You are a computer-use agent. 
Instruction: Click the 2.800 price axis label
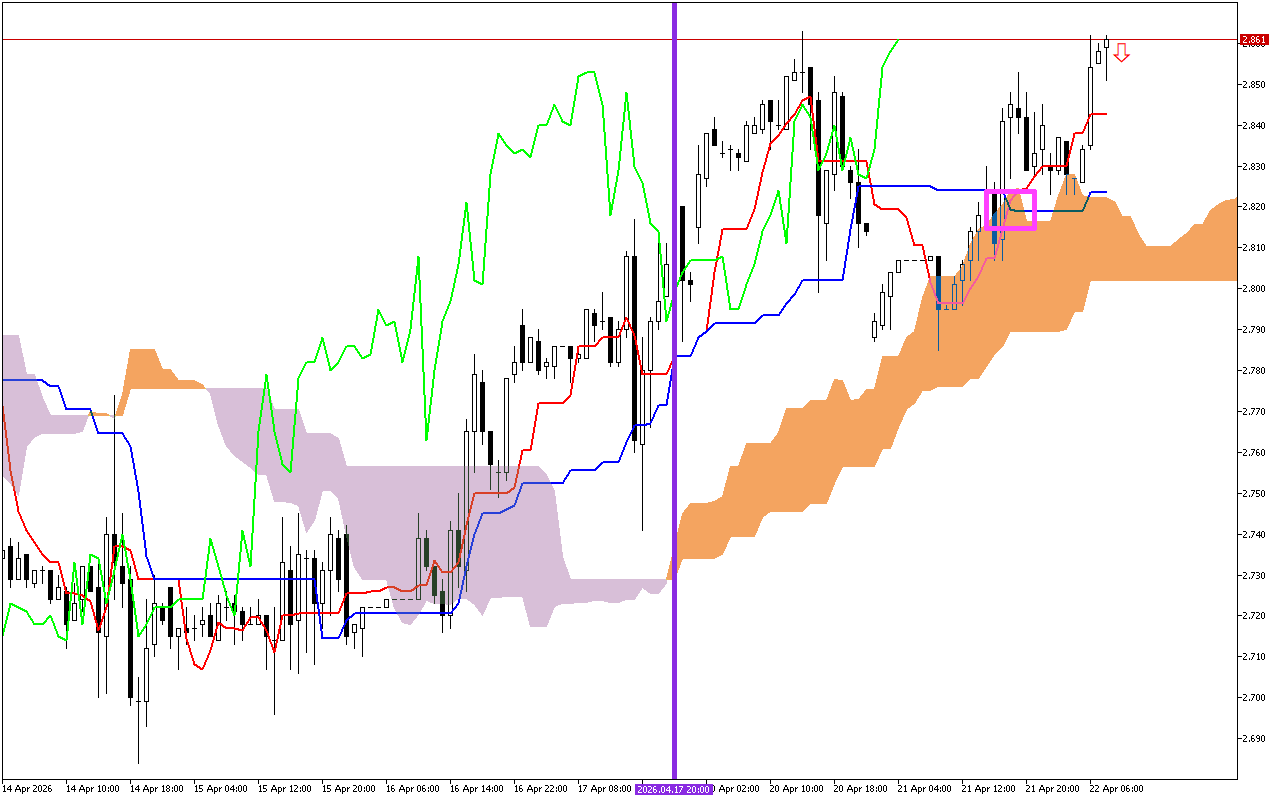[1253, 289]
